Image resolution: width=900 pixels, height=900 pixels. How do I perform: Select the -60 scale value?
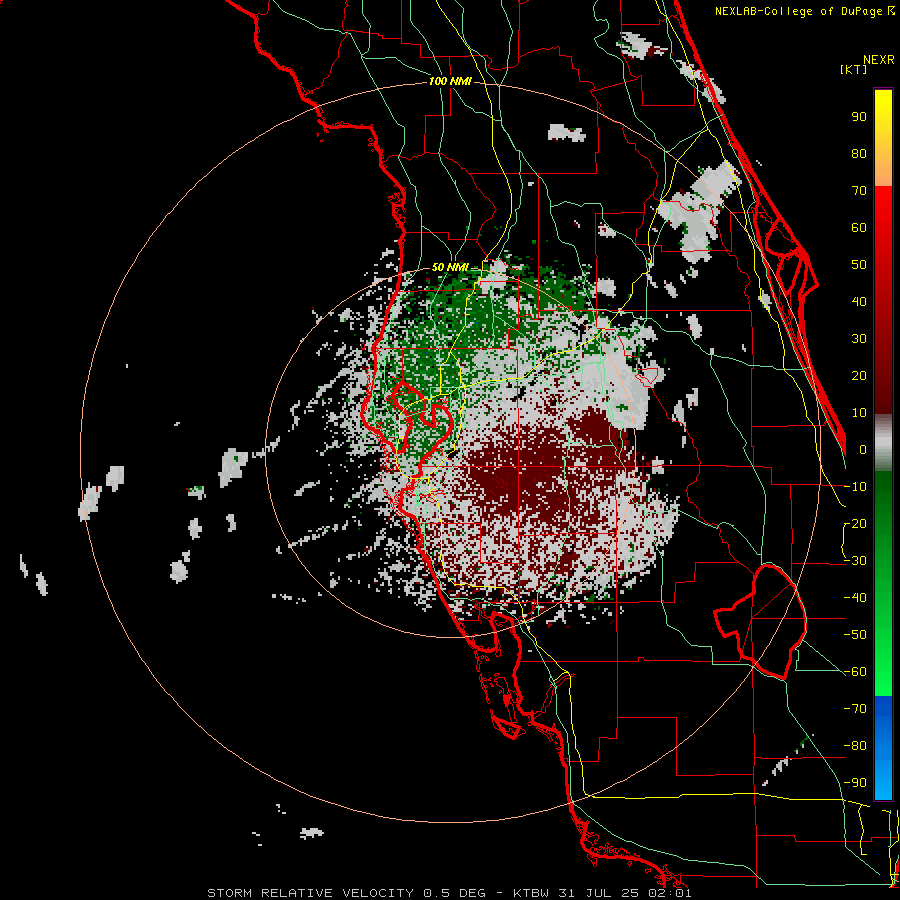click(856, 672)
